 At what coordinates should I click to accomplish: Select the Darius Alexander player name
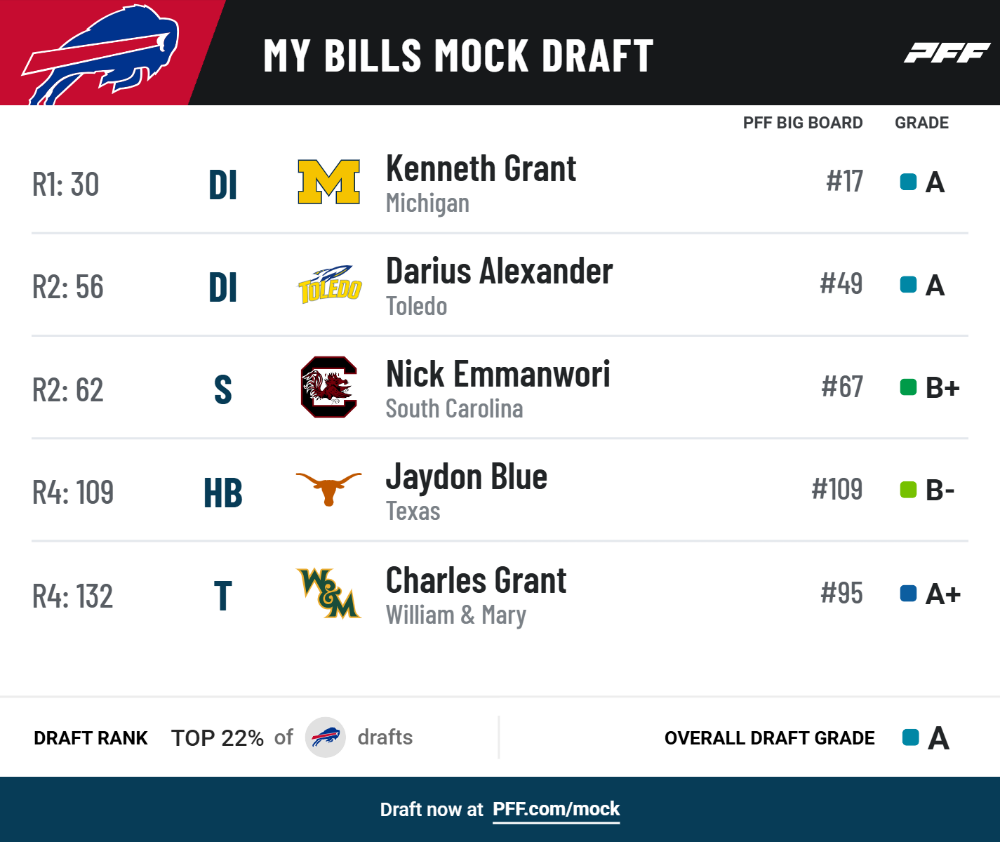pos(499,271)
